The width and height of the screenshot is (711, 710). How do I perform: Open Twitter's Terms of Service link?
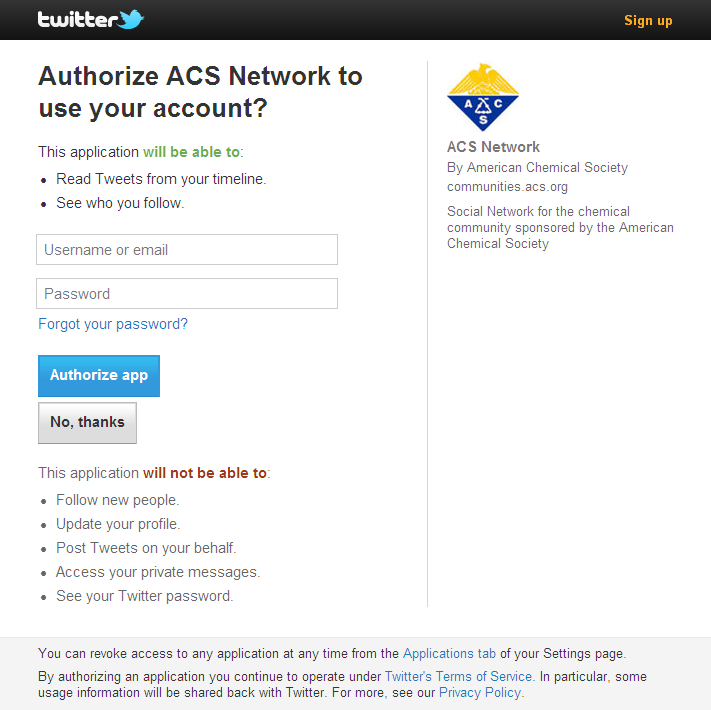point(458,676)
